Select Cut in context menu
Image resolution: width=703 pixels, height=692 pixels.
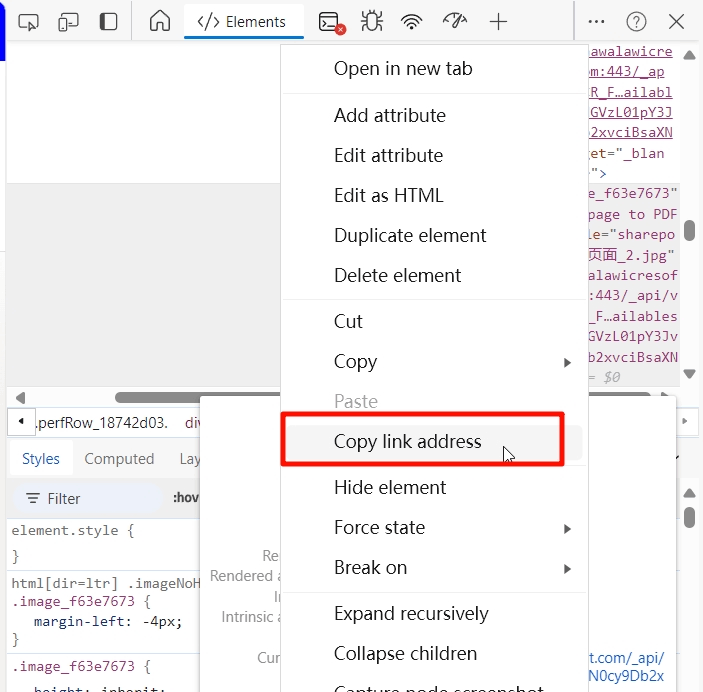click(x=434, y=322)
